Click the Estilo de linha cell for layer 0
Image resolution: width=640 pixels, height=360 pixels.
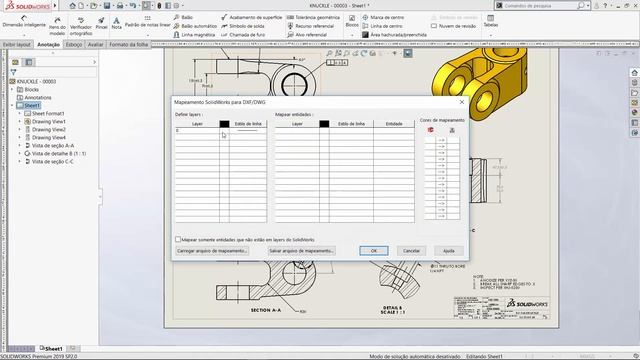(248, 131)
